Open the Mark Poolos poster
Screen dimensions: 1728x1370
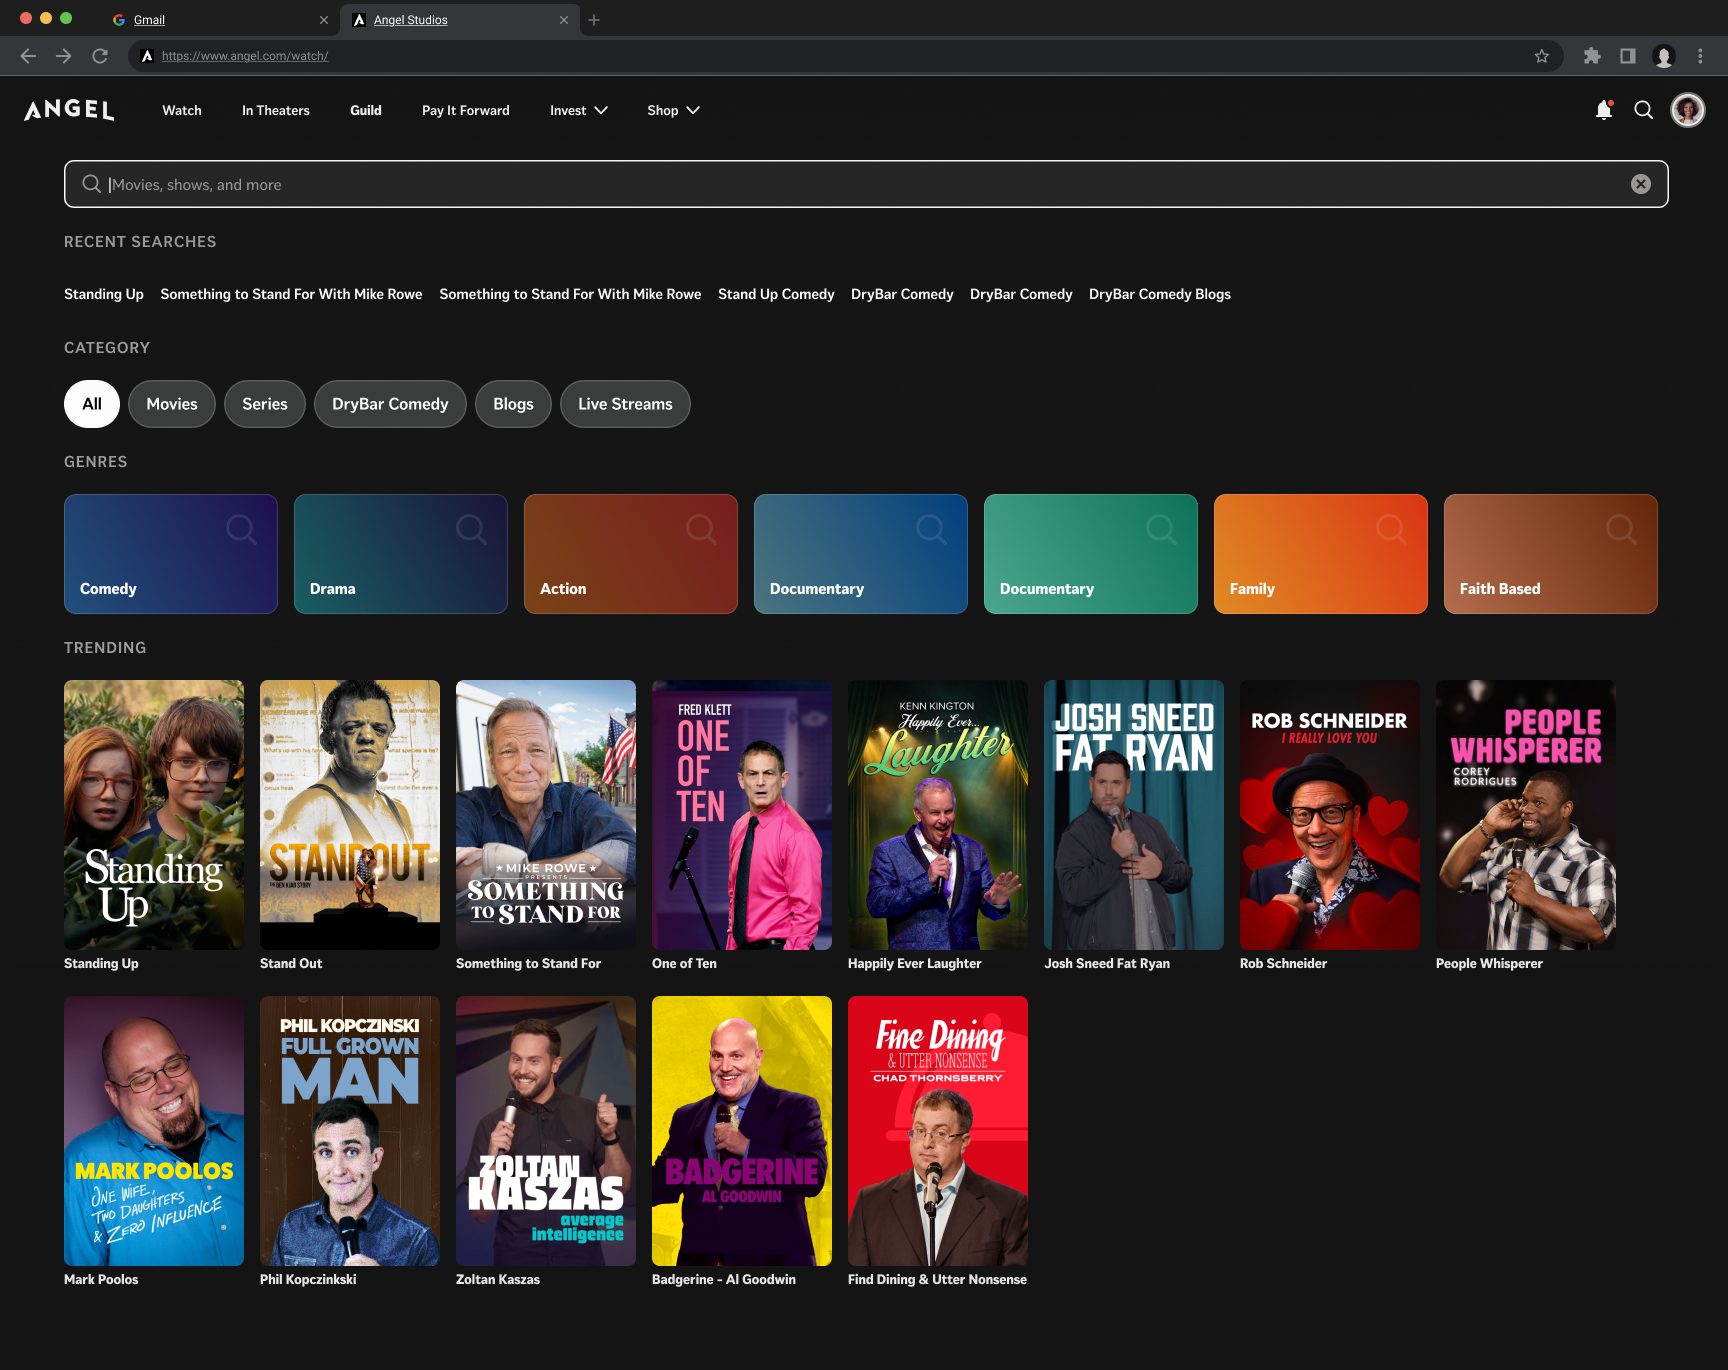[x=154, y=1131]
